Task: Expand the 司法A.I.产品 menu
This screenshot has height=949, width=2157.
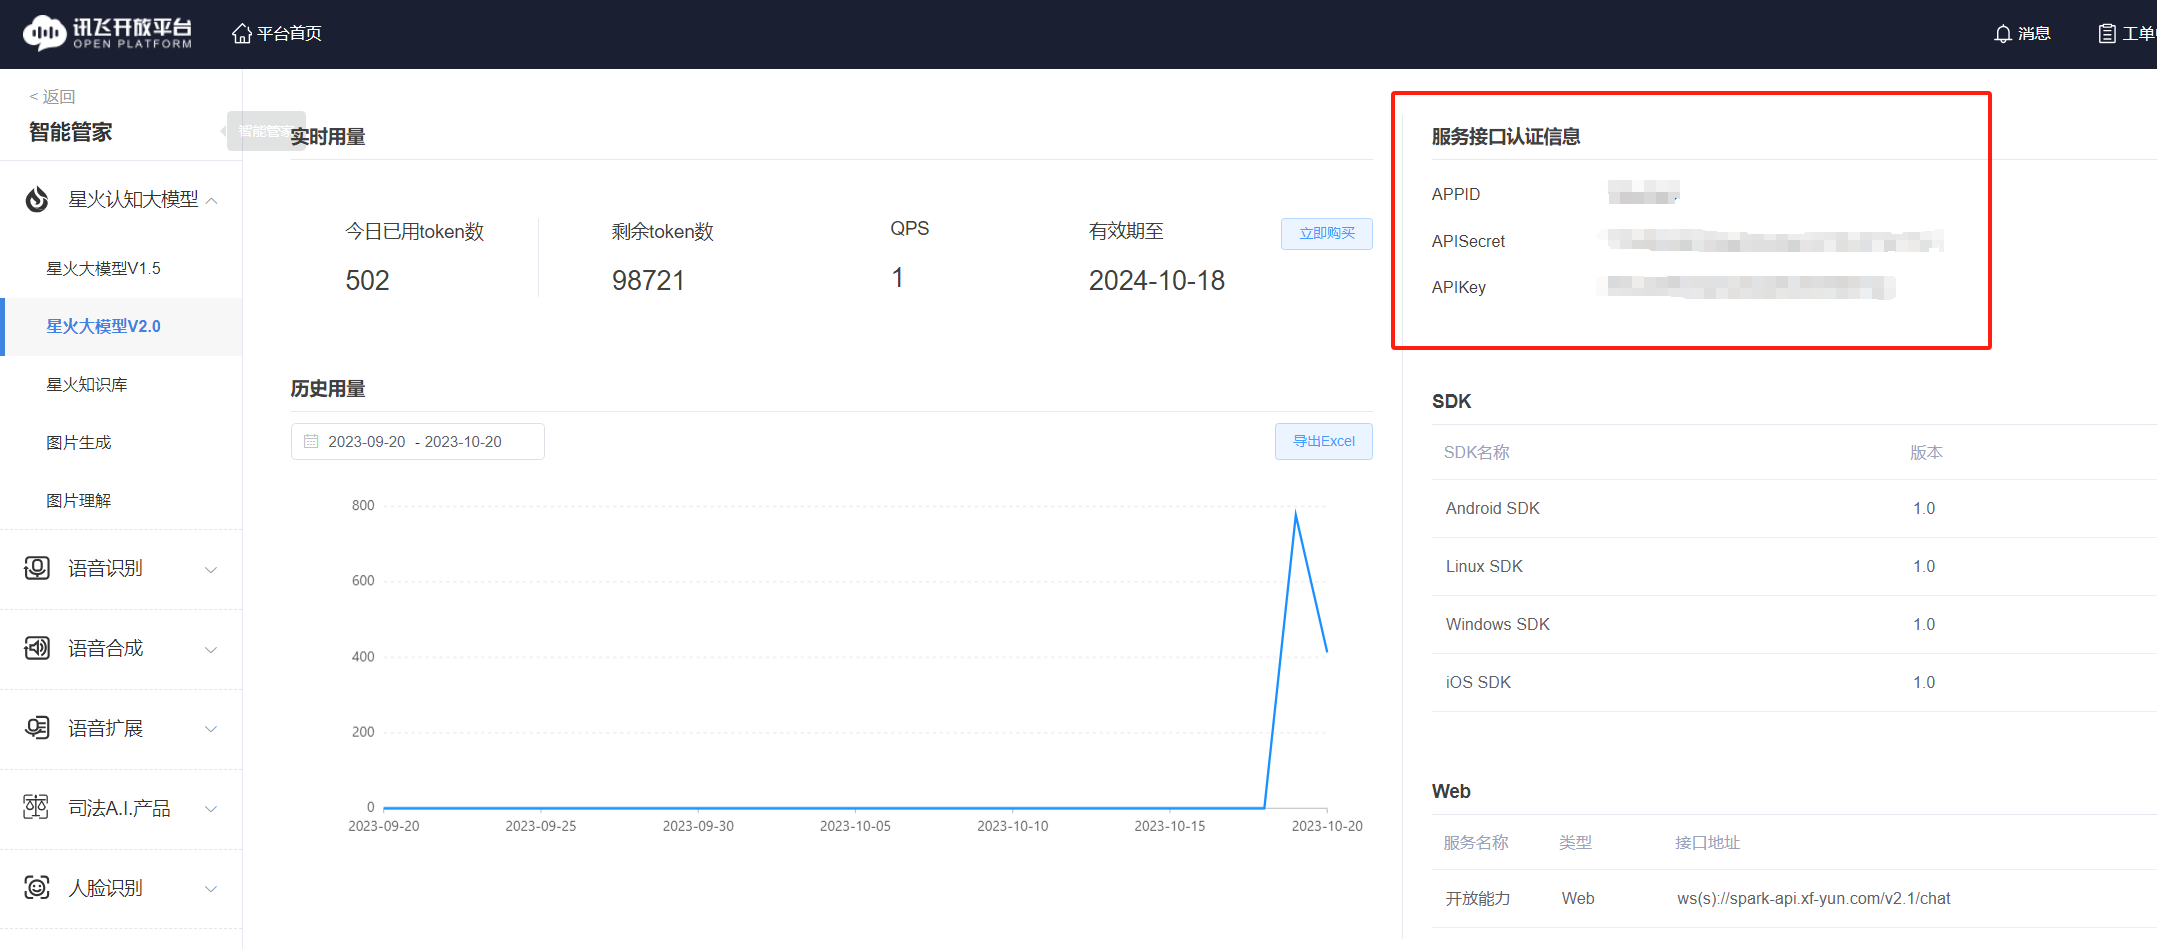Action: [x=211, y=809]
